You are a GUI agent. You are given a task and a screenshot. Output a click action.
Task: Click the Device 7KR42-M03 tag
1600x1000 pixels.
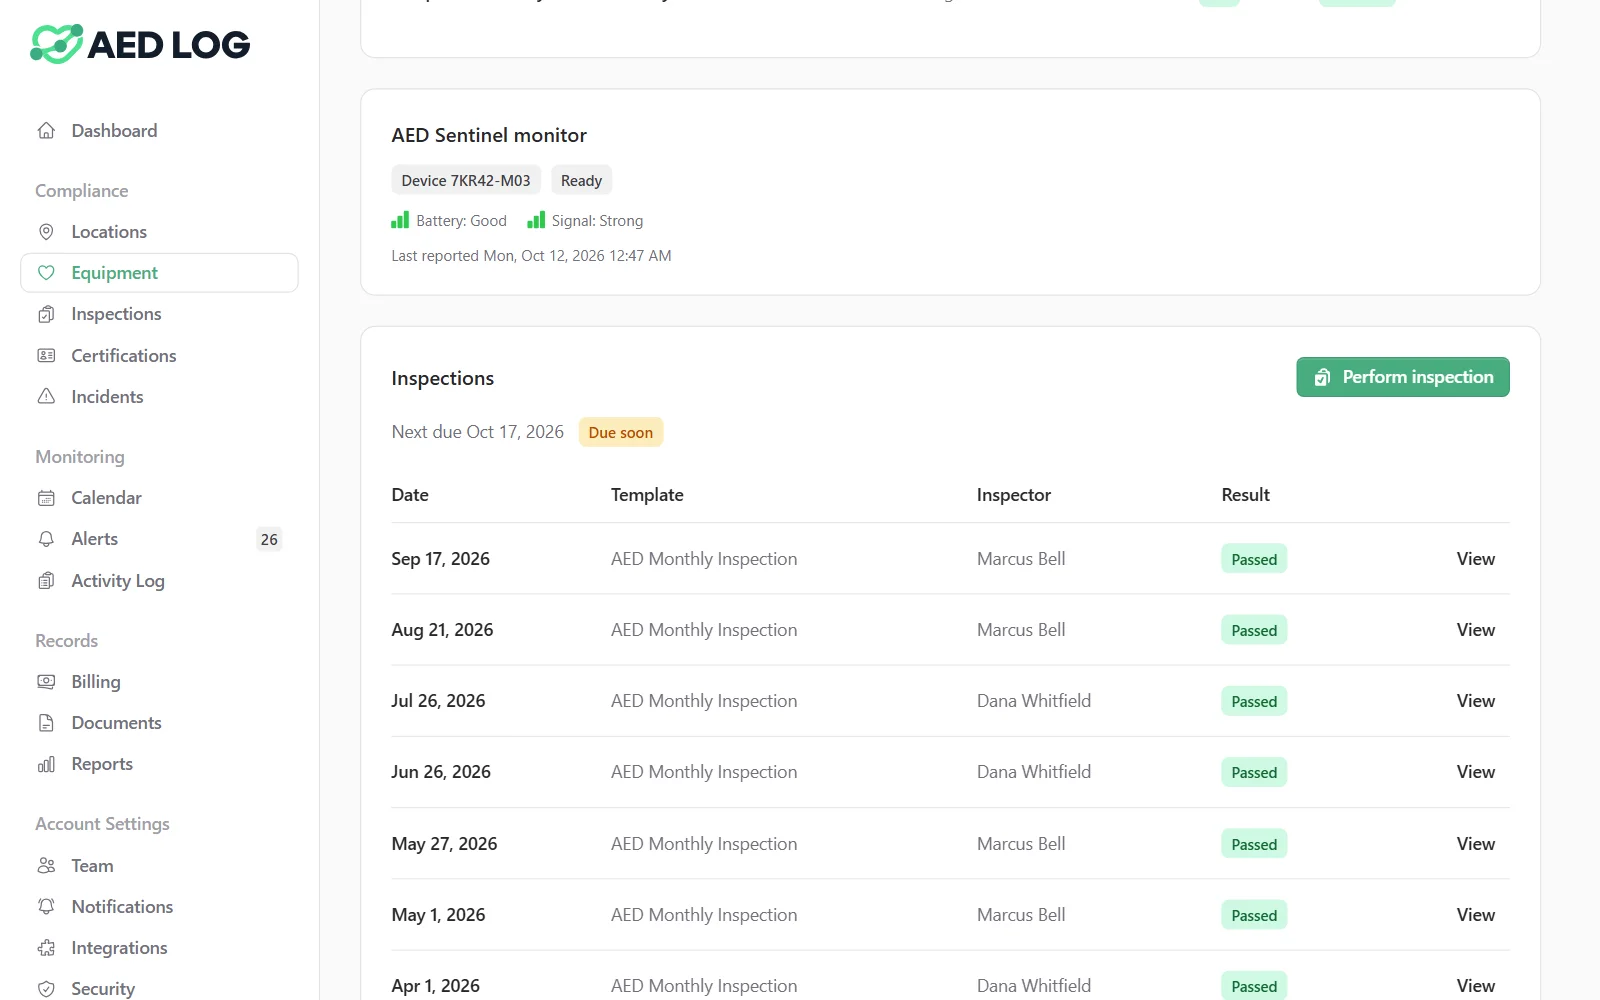pos(466,180)
